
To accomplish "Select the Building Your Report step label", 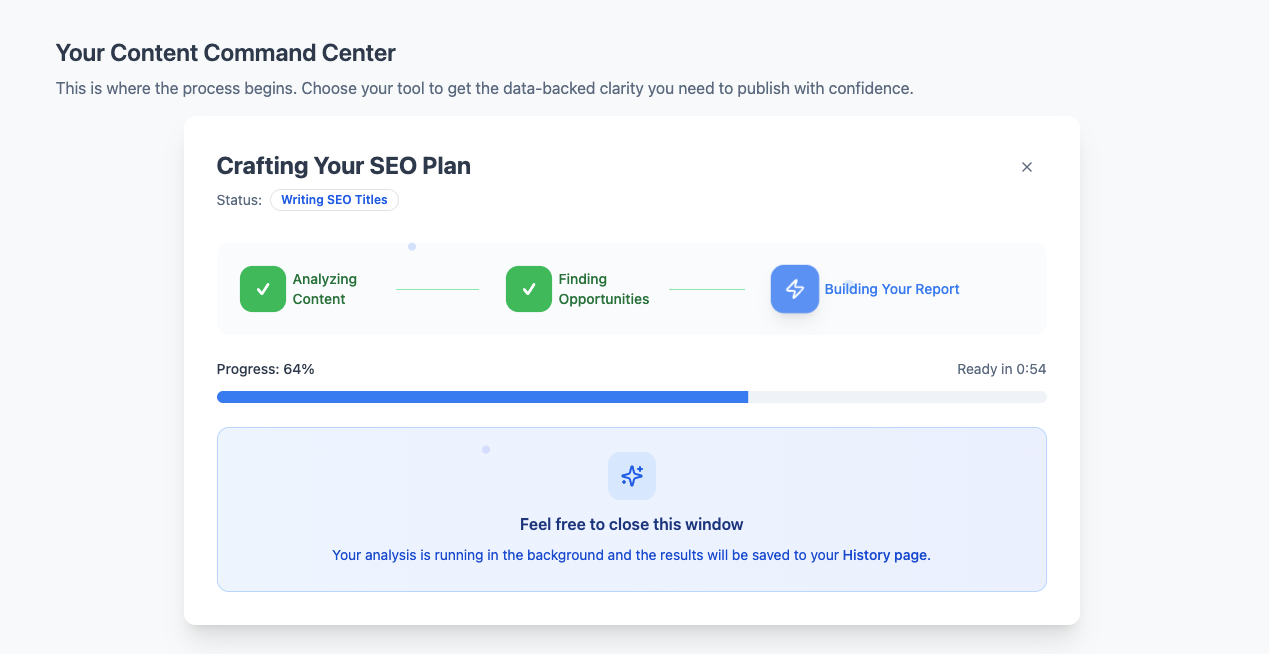I will (891, 289).
